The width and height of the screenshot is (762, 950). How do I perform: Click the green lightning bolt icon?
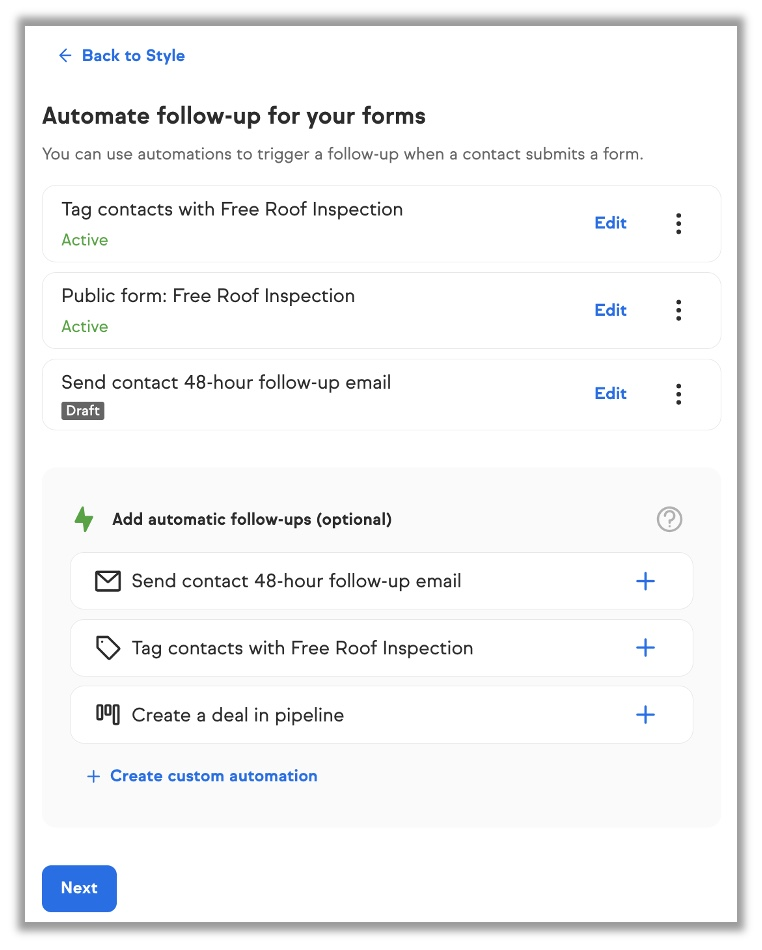pos(84,519)
